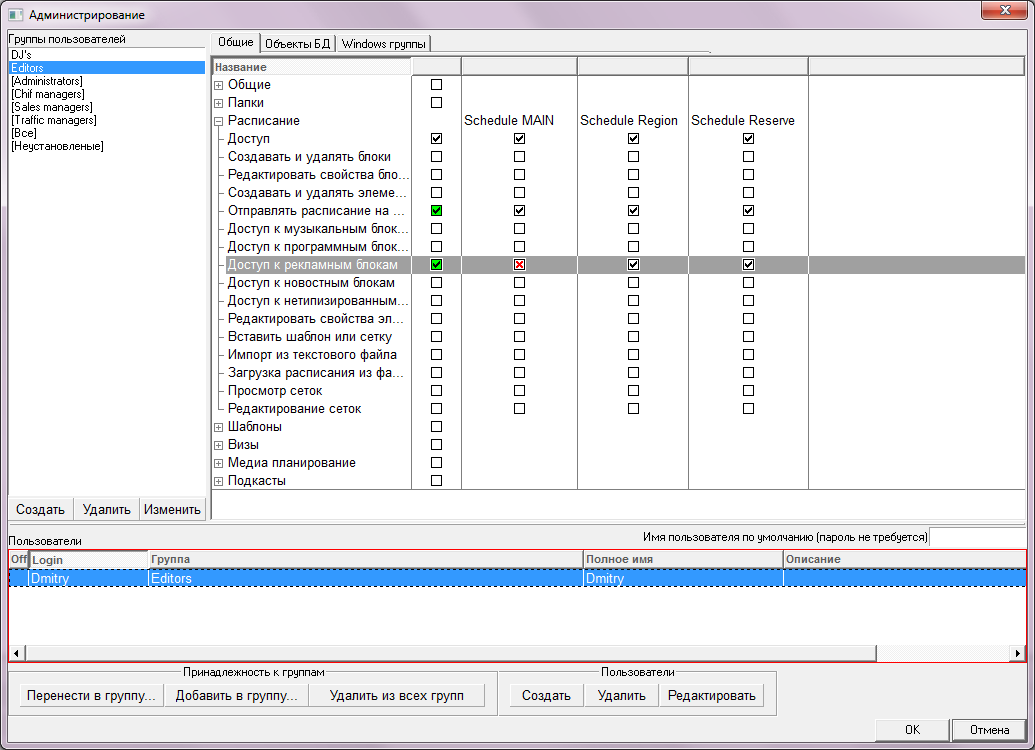Click the Login column header
The image size is (1035, 750).
point(88,560)
